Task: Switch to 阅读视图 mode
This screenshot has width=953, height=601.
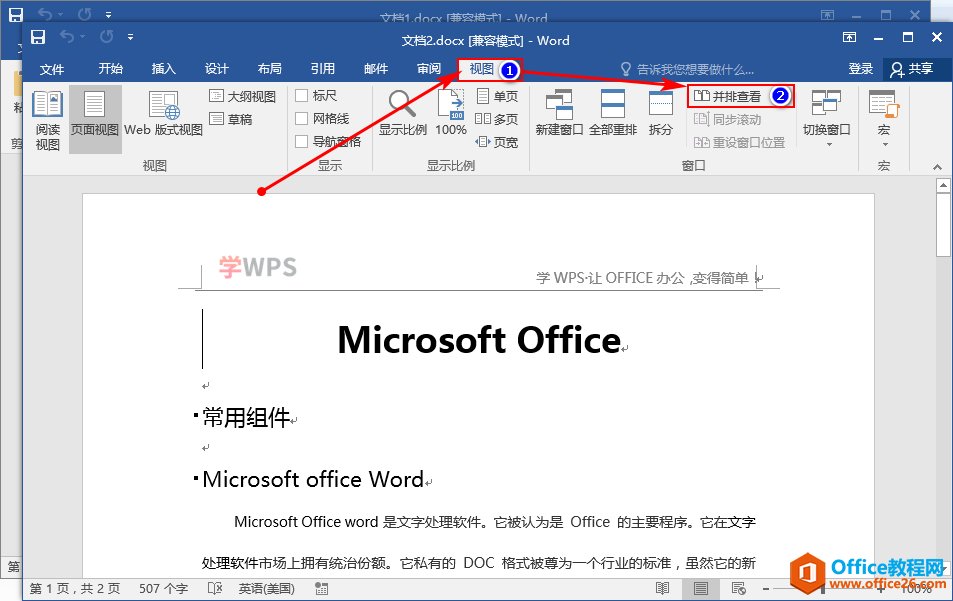Action: (47, 120)
